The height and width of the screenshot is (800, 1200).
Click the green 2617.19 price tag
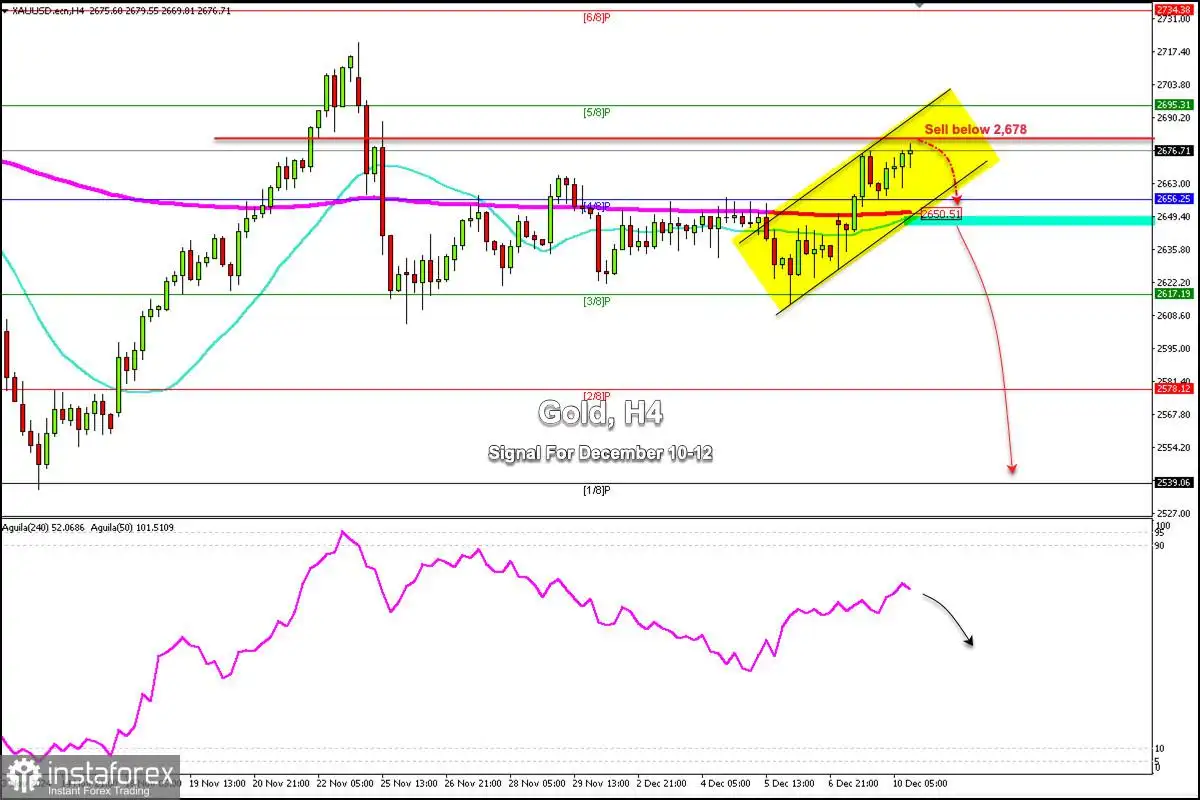click(x=1172, y=294)
